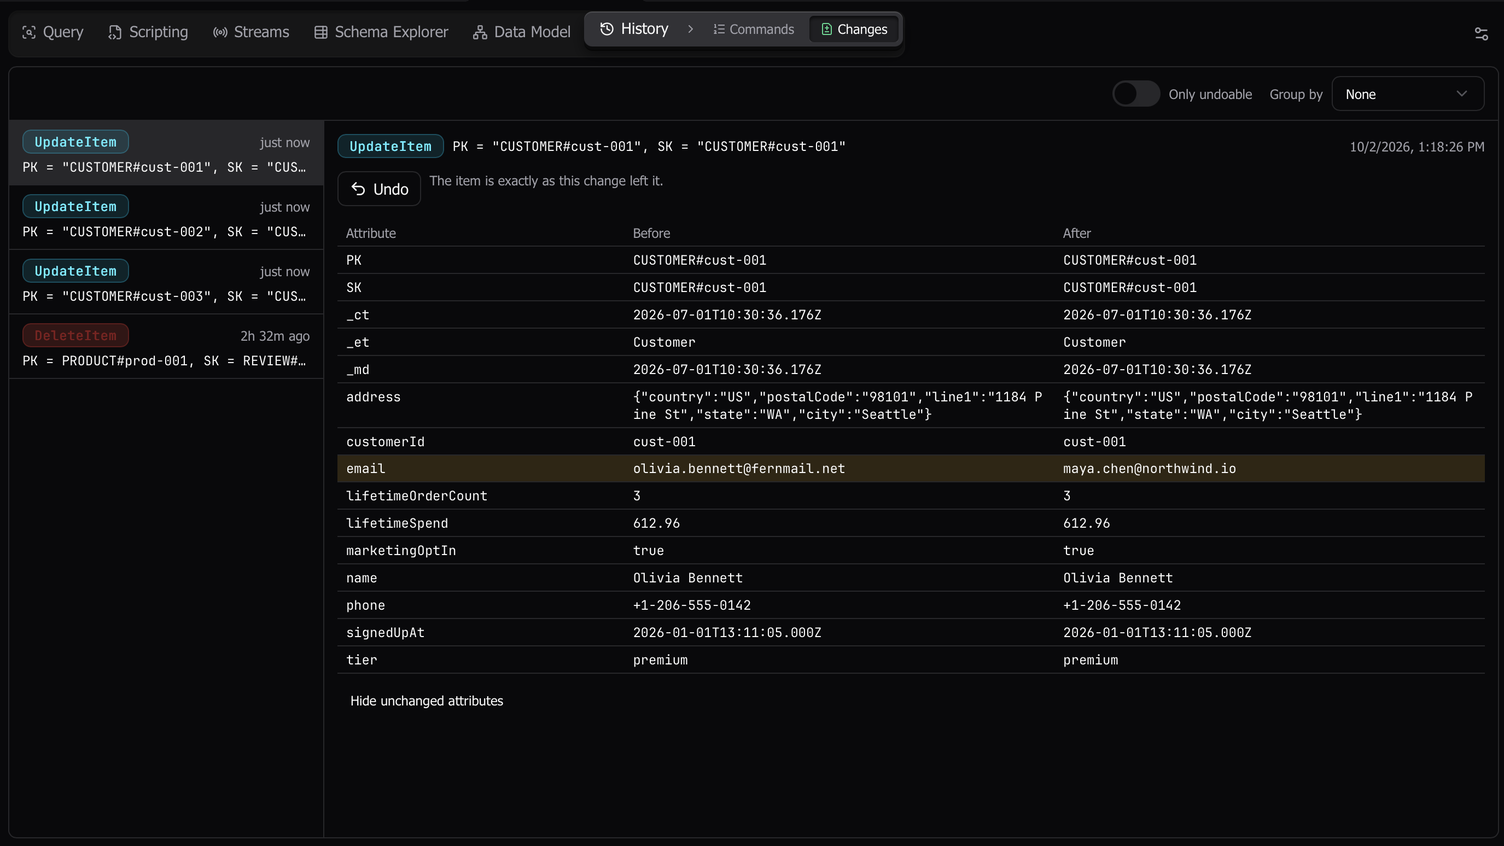Click the lifetimeOrderCount attribute name
The height and width of the screenshot is (846, 1504).
pyautogui.click(x=417, y=496)
